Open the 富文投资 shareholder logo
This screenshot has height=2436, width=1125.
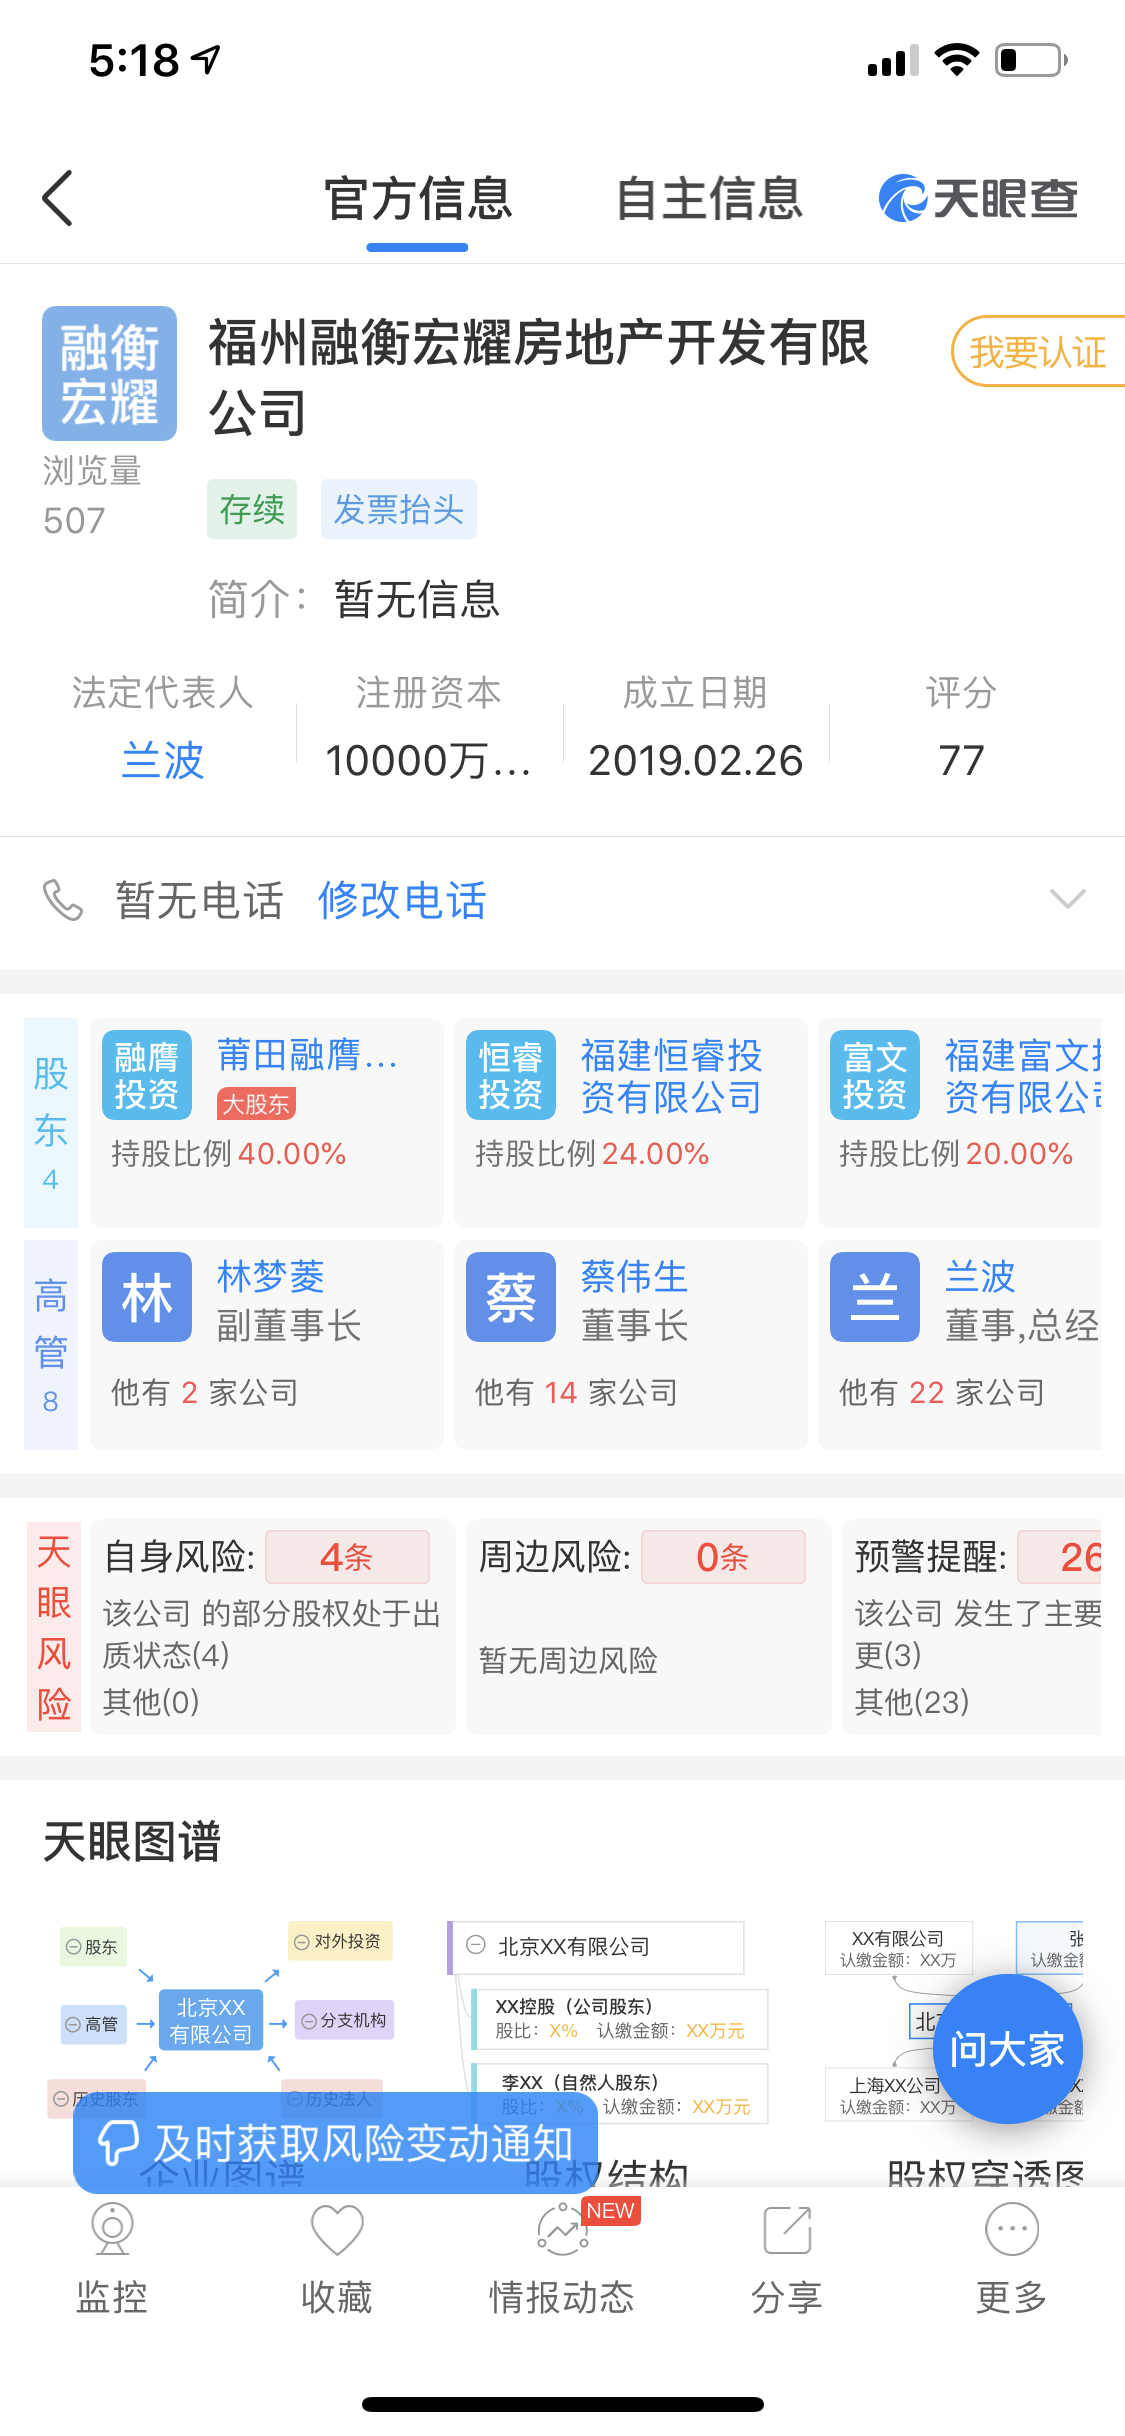(x=874, y=1074)
